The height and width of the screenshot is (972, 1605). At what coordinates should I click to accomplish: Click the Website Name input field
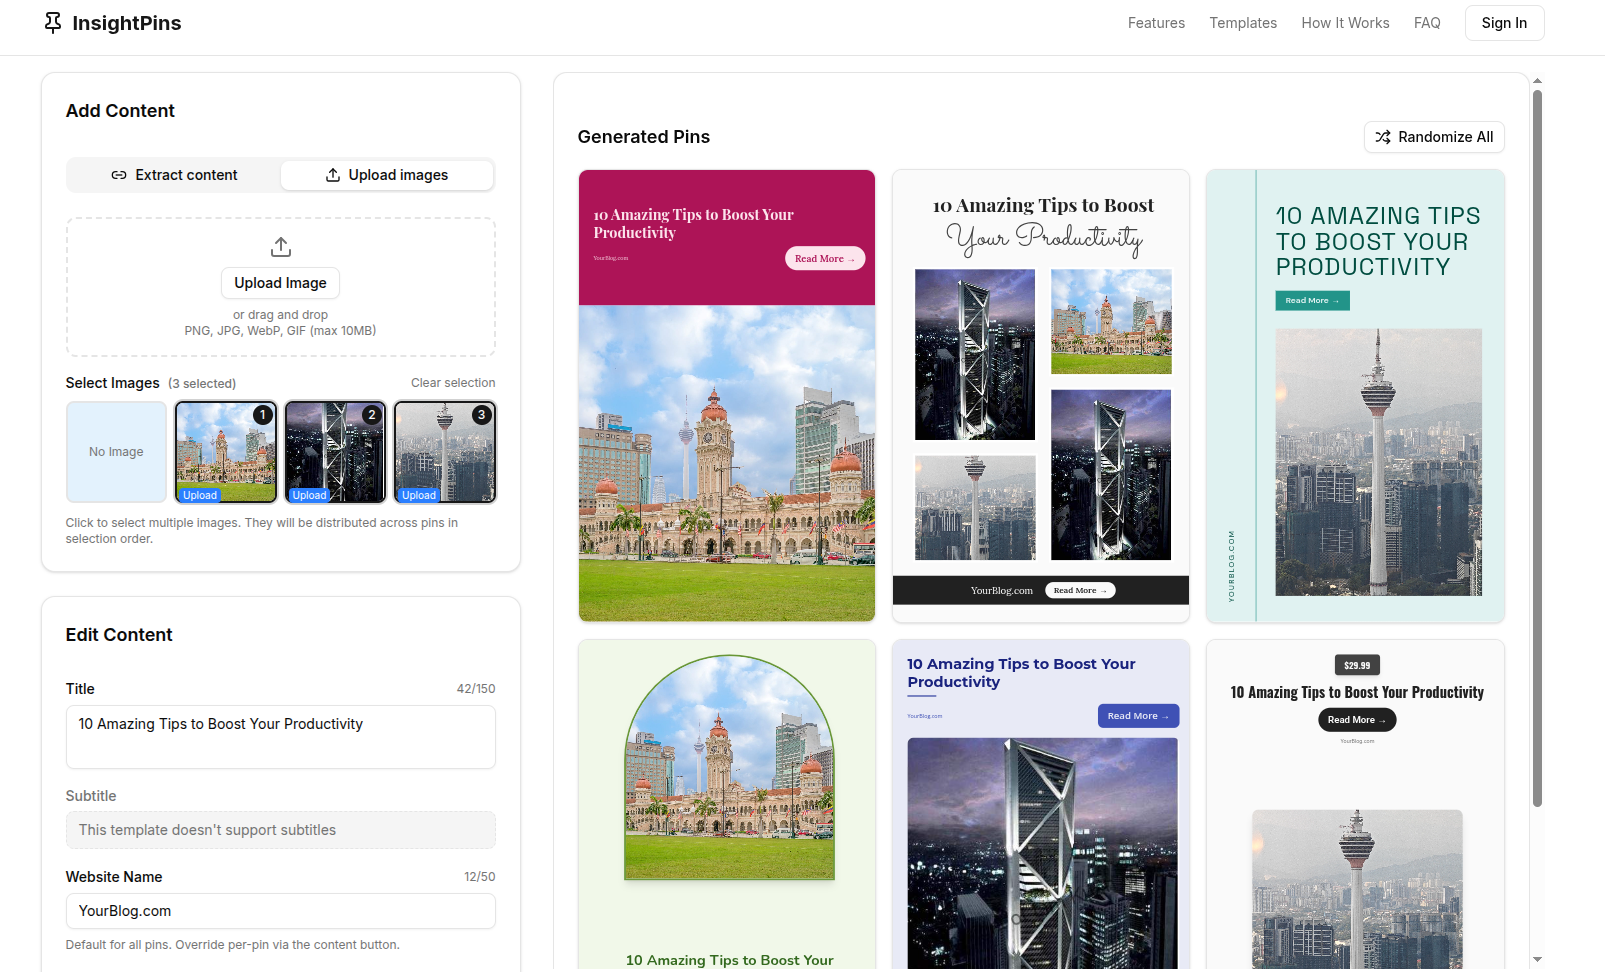tap(281, 911)
